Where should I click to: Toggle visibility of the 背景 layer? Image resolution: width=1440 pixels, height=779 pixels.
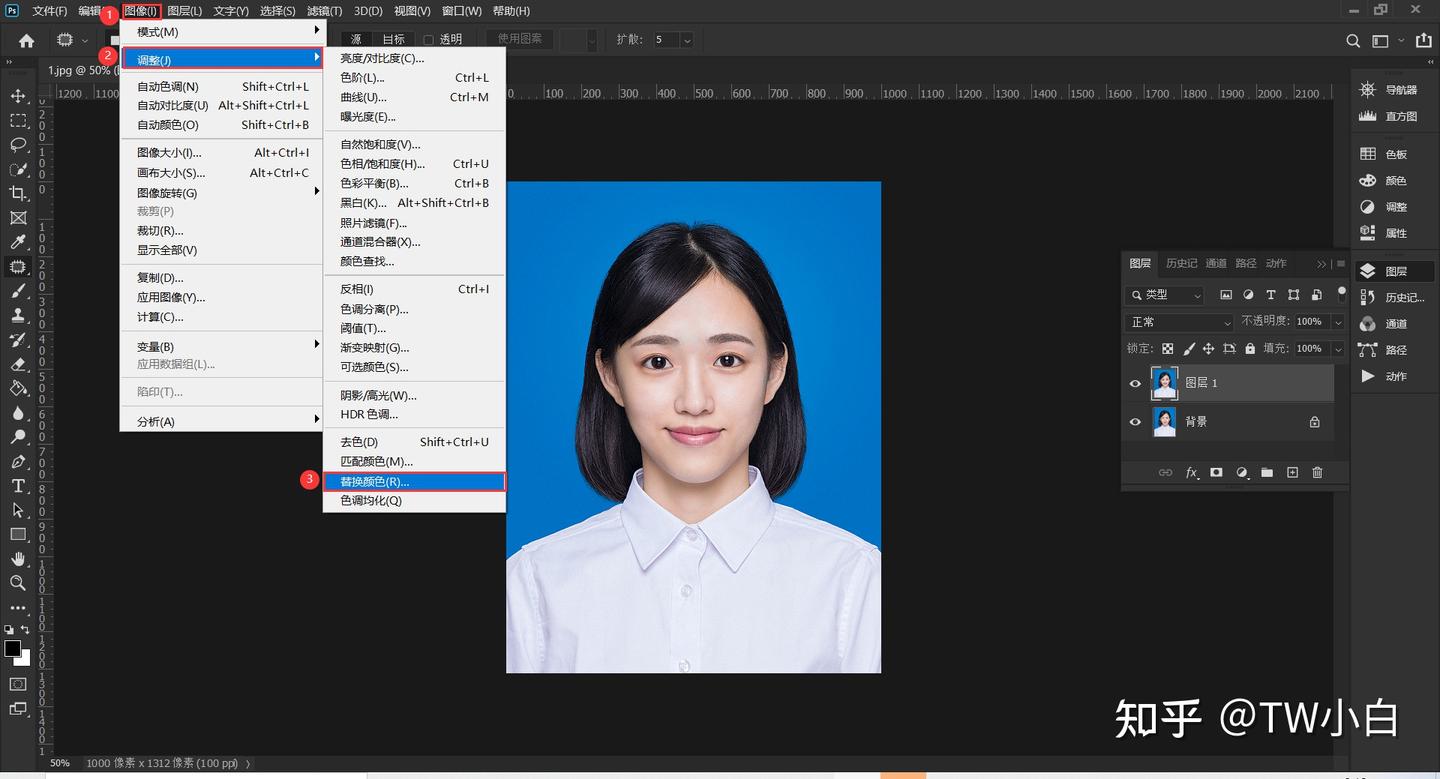(x=1135, y=422)
